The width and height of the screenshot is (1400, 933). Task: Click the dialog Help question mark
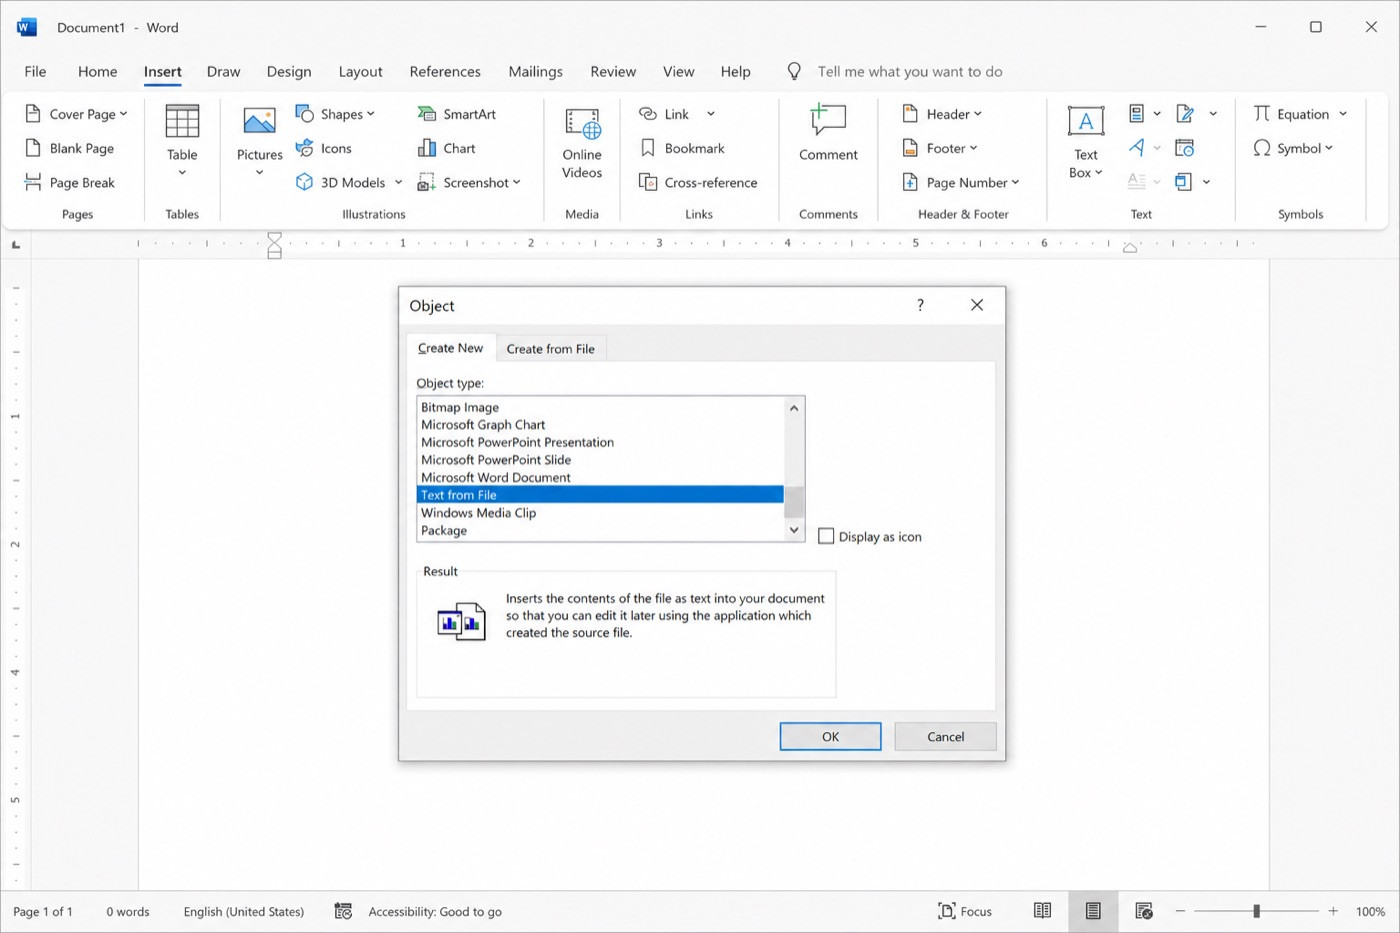(x=920, y=305)
